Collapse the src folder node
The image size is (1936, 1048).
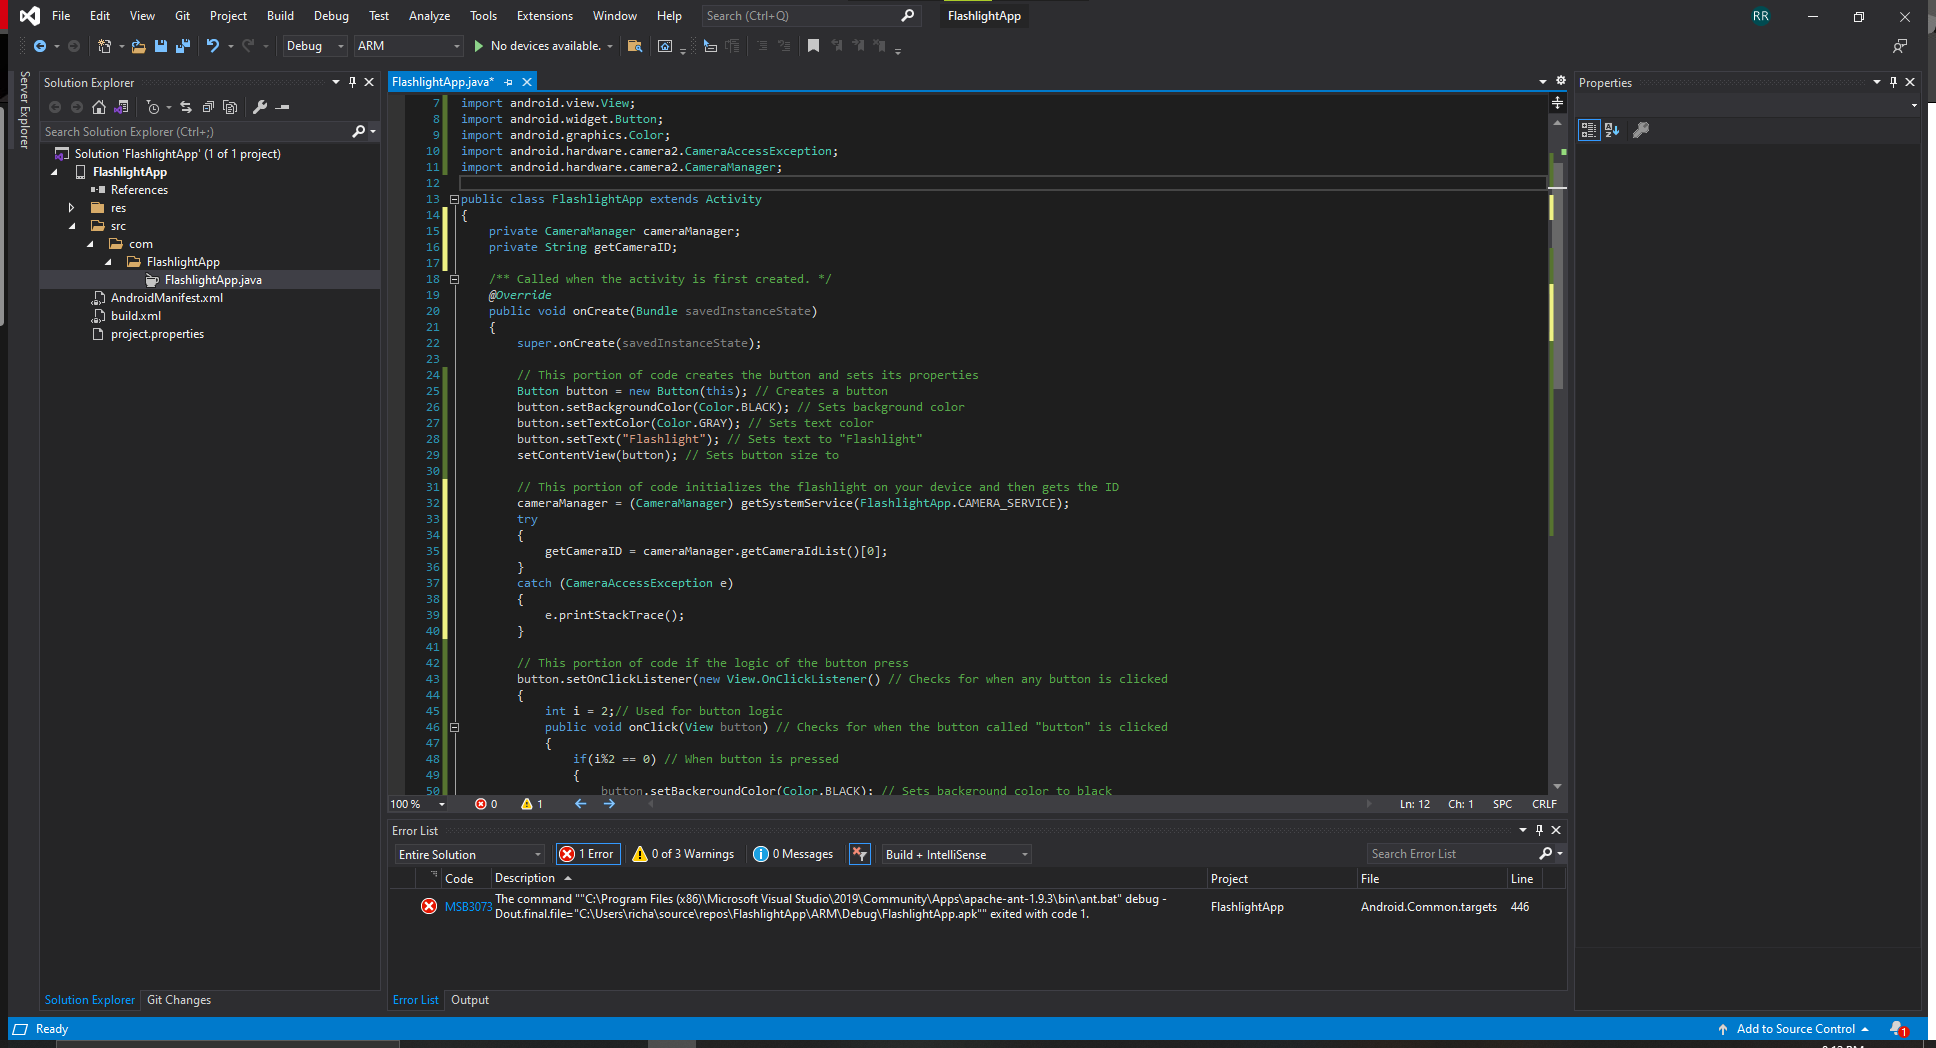72,225
